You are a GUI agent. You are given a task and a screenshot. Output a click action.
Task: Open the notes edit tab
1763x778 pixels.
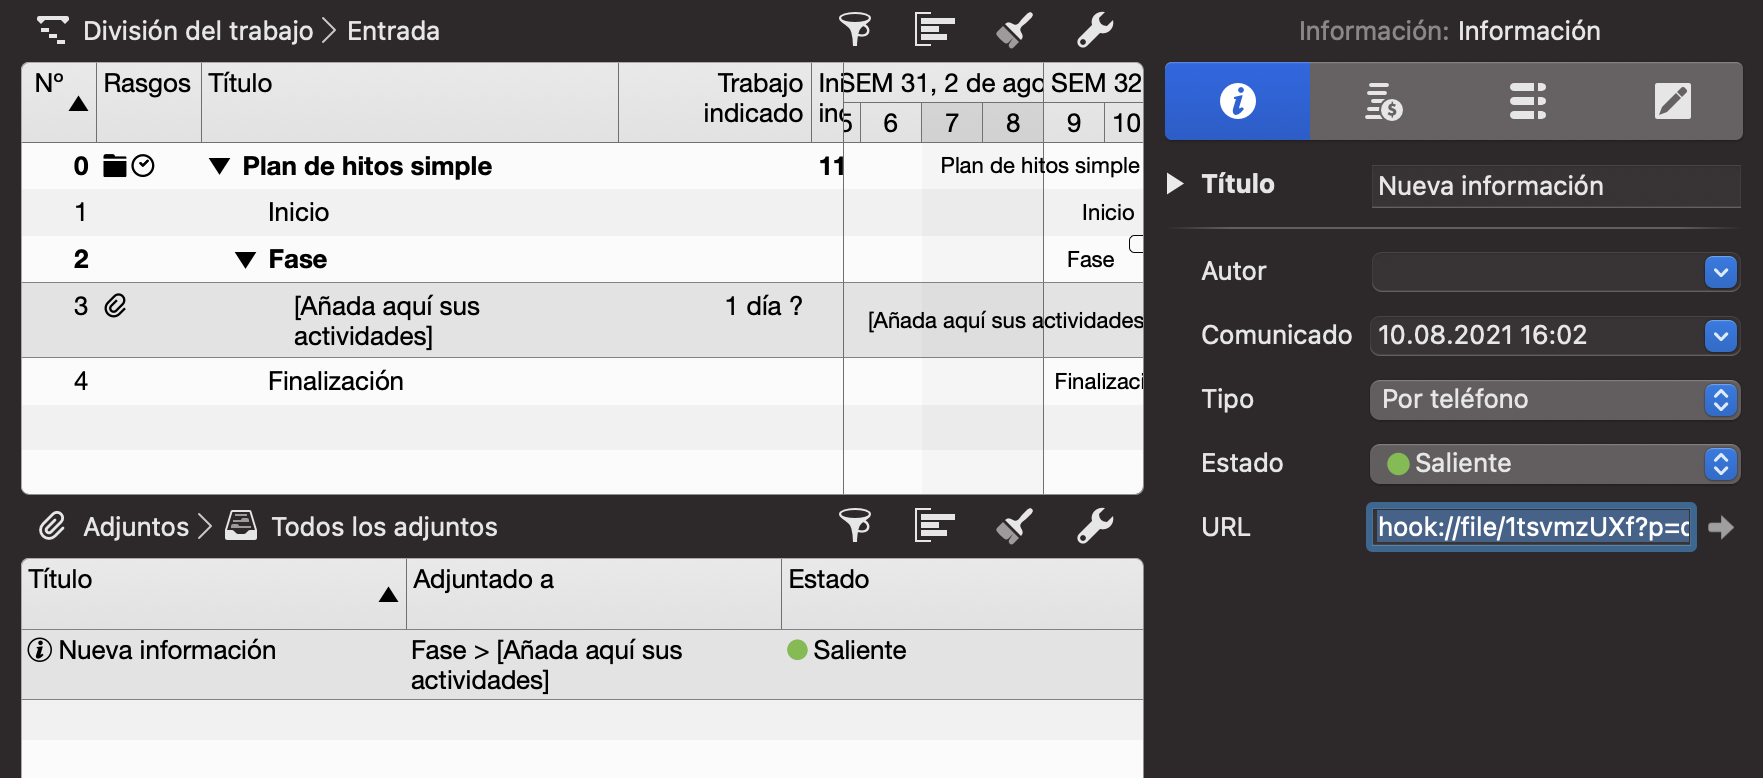tap(1672, 101)
